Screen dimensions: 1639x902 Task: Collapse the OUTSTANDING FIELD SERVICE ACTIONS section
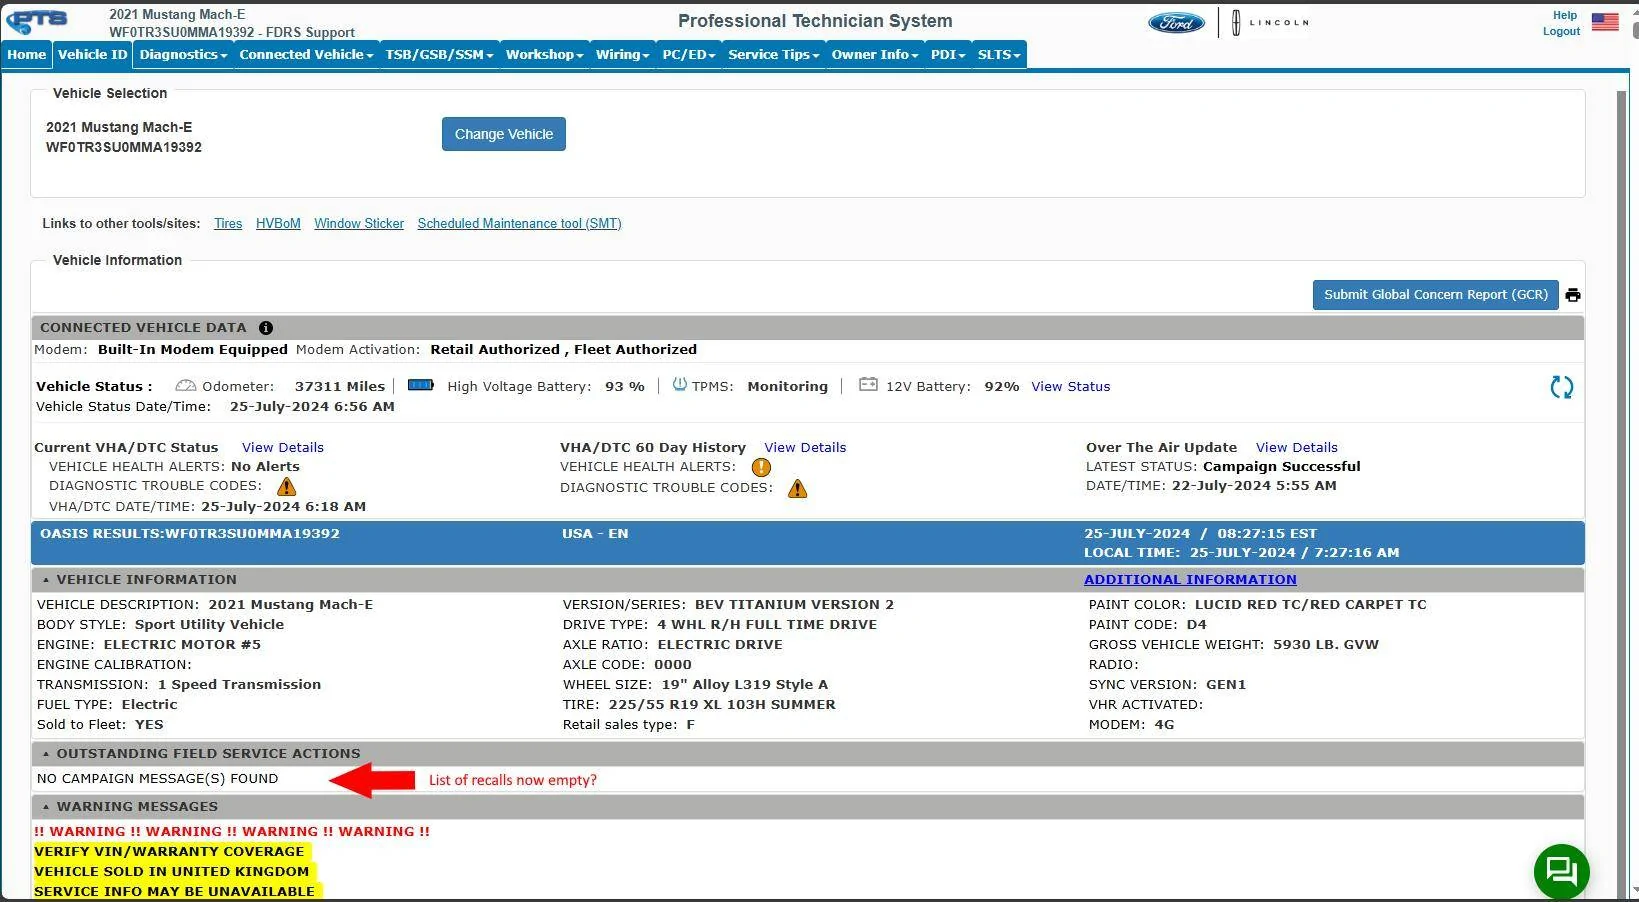[x=46, y=754]
